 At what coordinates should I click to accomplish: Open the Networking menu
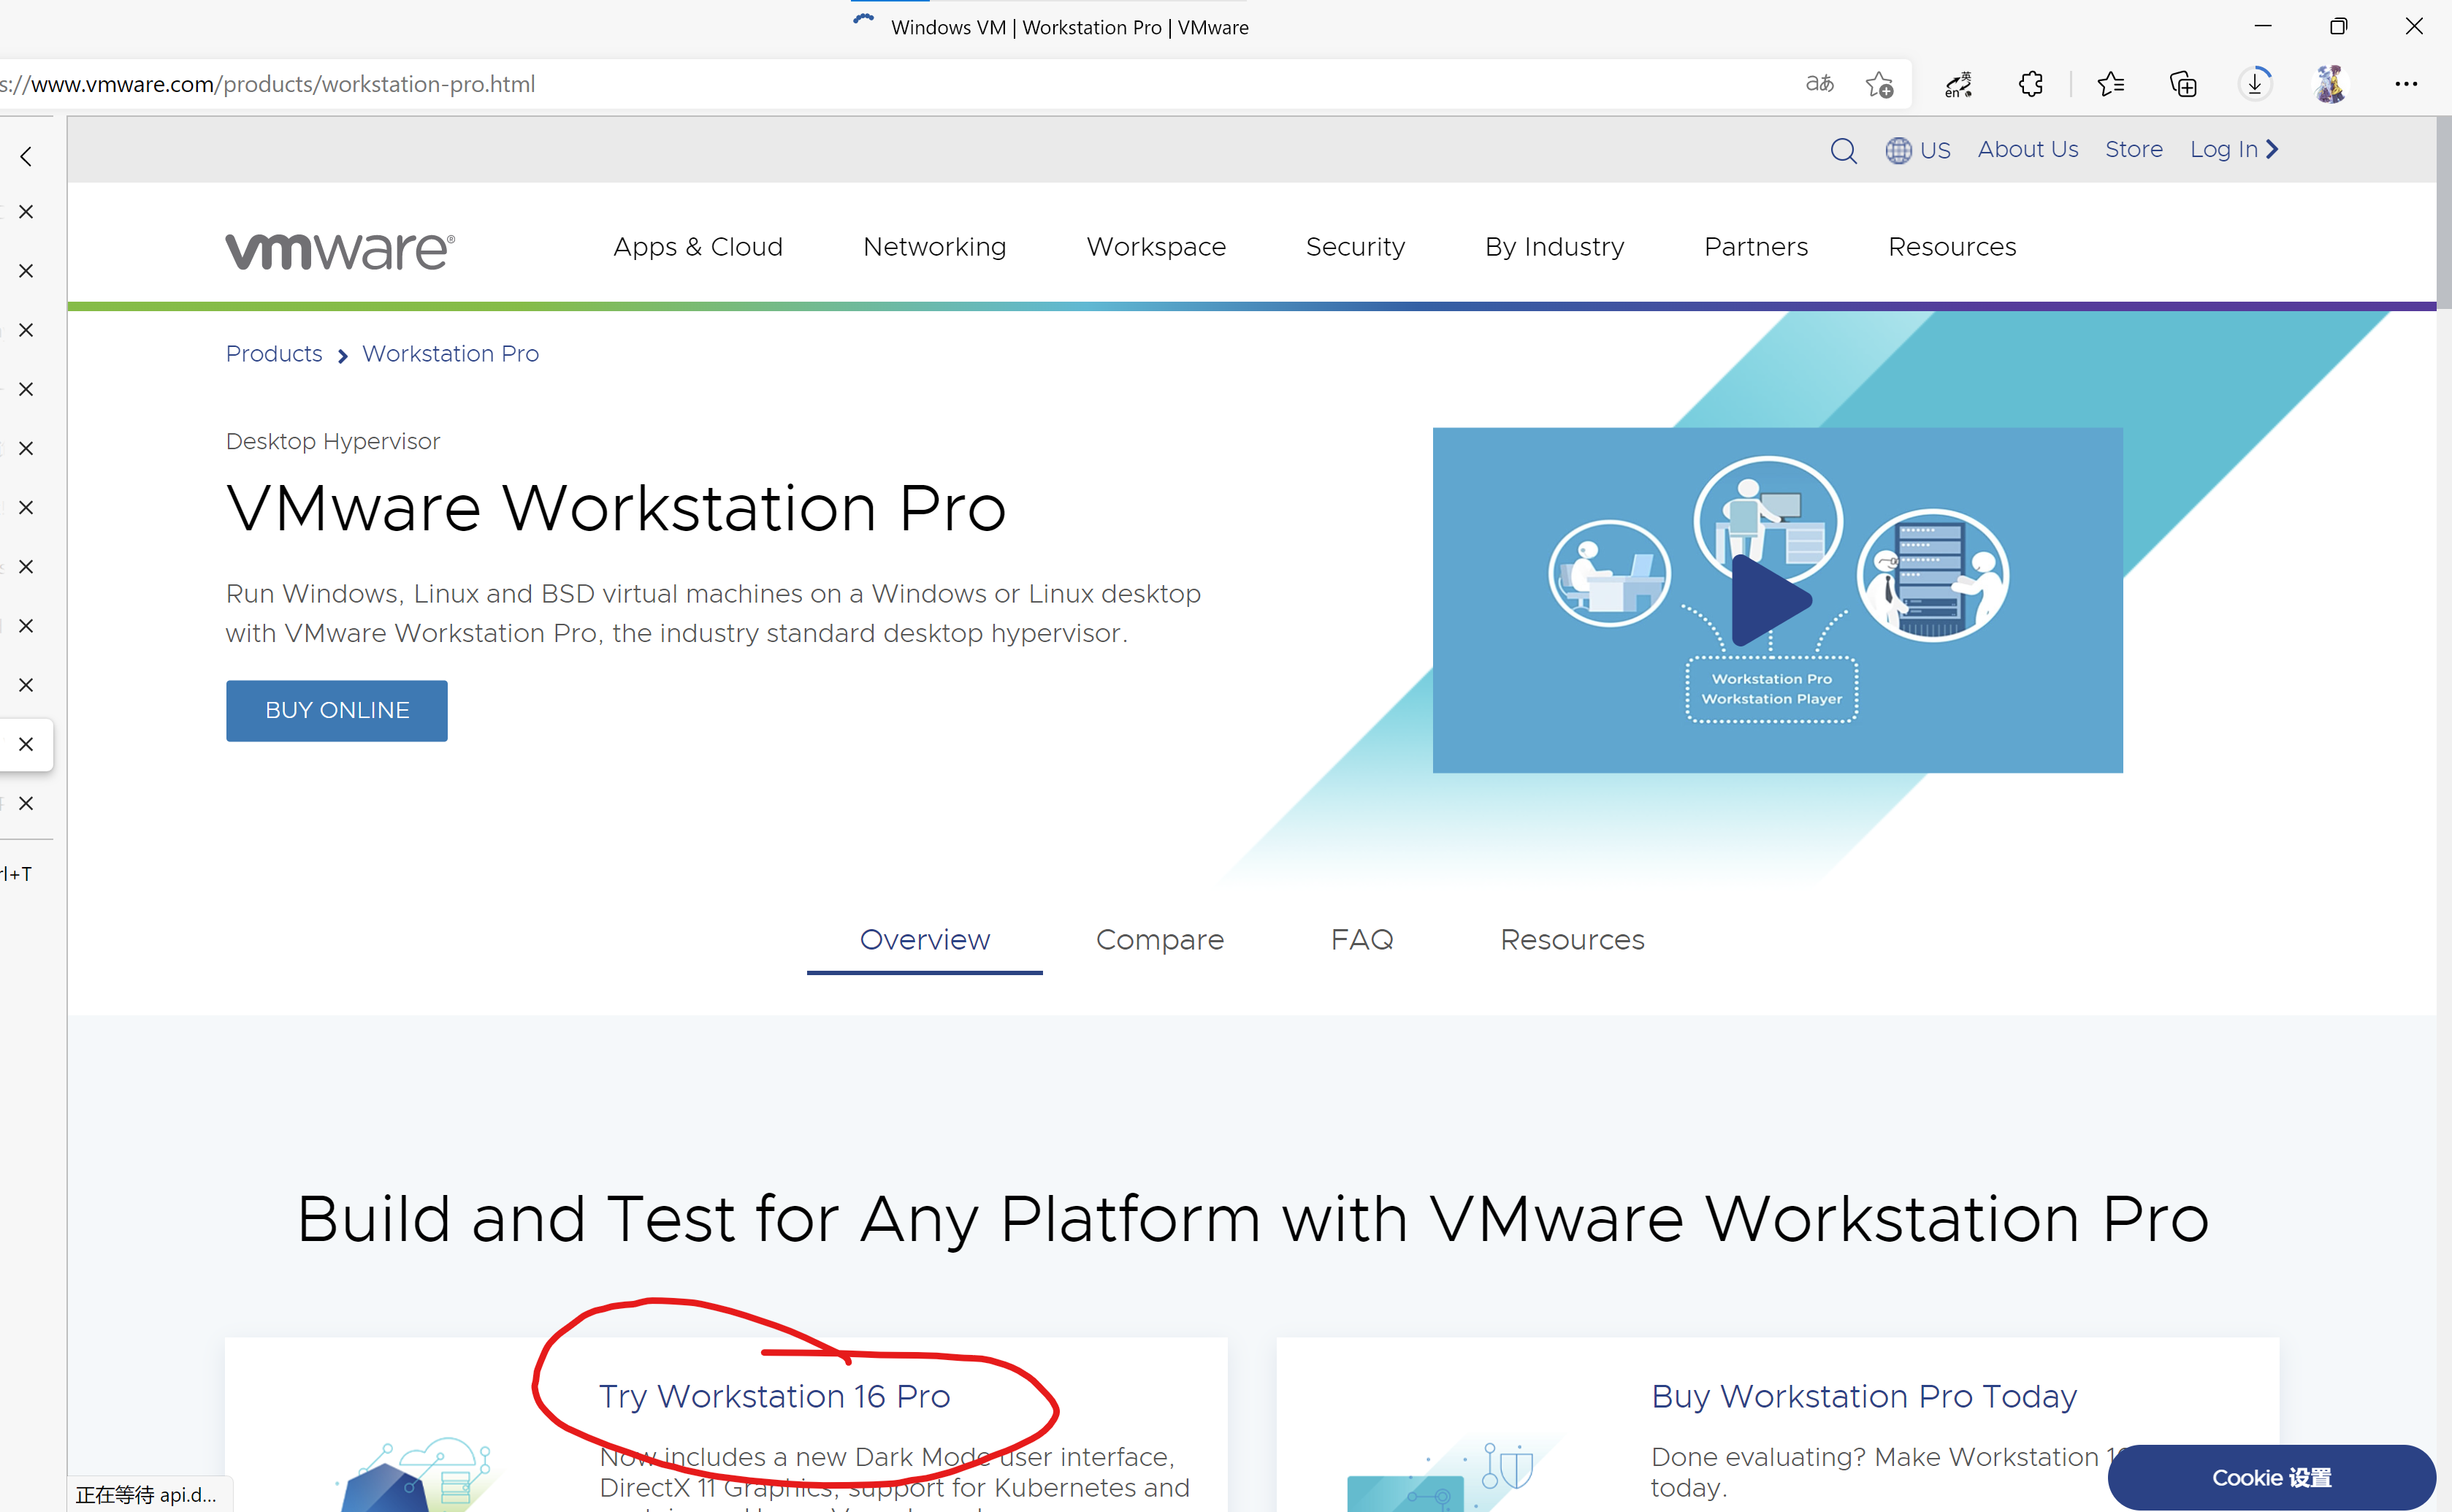coord(934,247)
